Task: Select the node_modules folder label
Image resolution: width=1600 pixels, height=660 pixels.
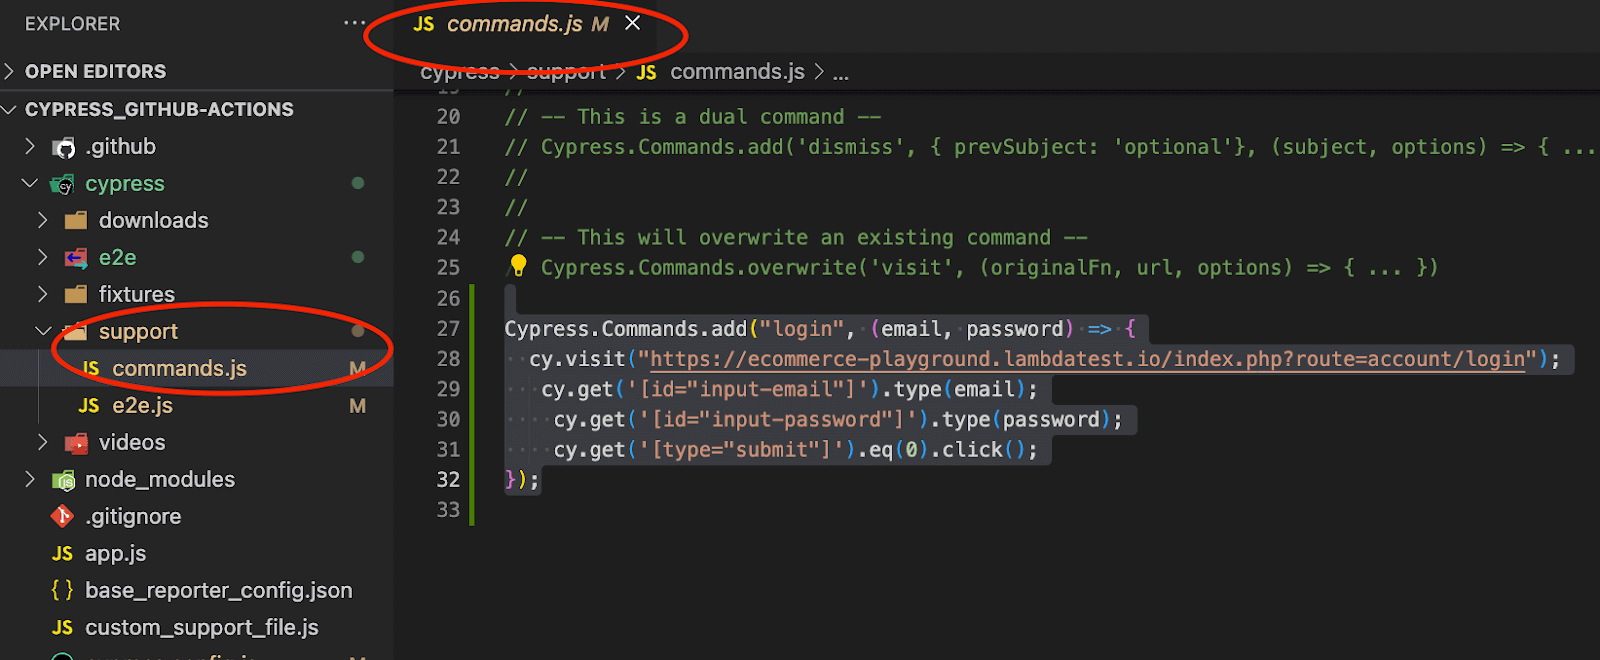Action: click(160, 479)
